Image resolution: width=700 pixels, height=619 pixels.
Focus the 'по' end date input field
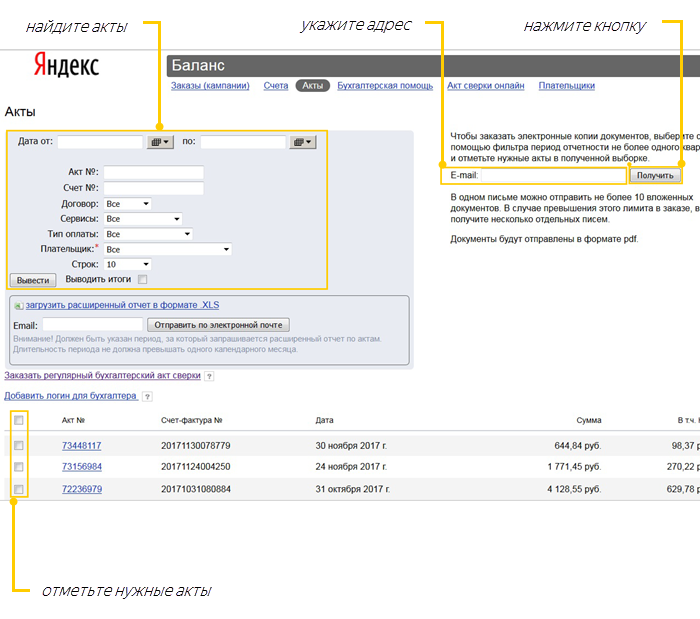pos(243,142)
